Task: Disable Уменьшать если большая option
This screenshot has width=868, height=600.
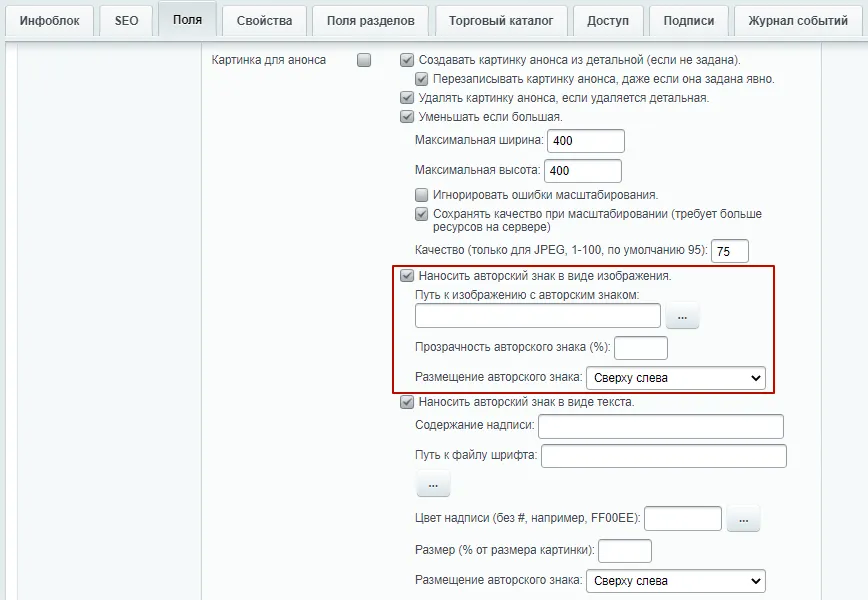Action: point(407,117)
